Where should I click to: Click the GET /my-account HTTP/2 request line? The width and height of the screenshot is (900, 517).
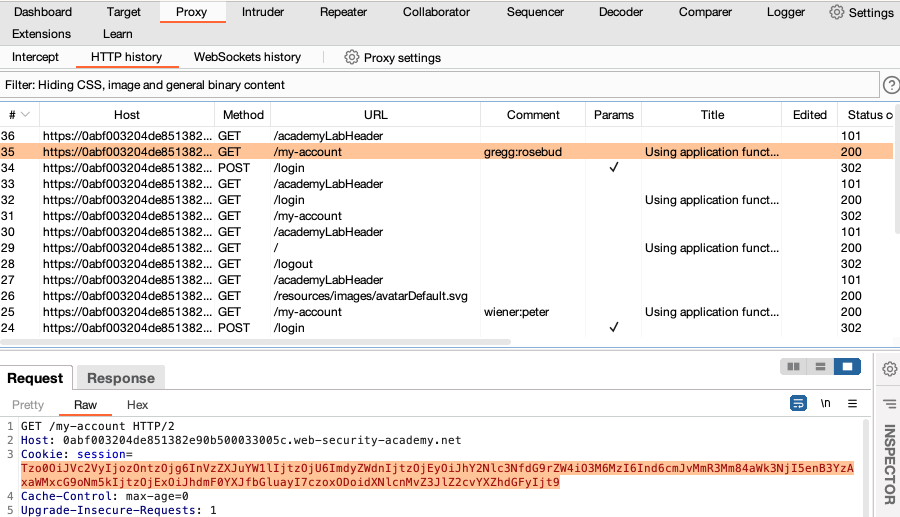coord(98,426)
